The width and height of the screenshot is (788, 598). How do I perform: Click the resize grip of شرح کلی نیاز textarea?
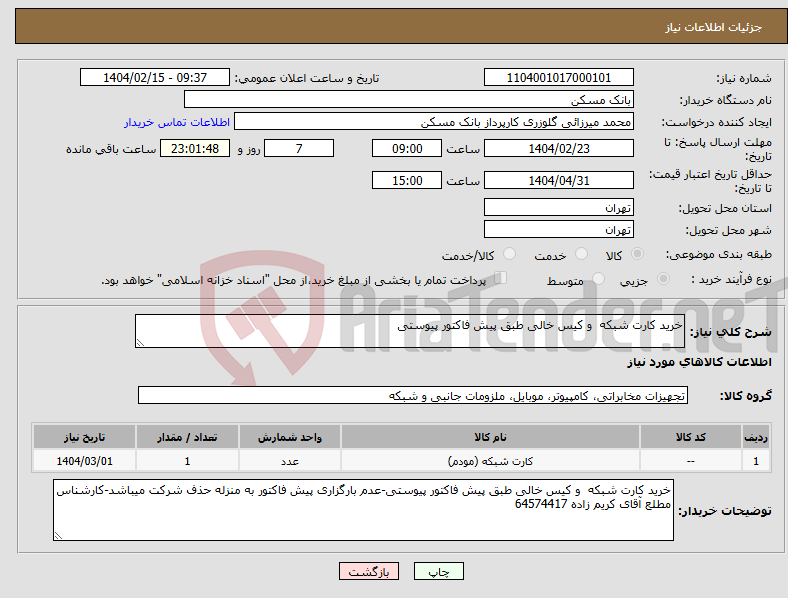(140, 343)
